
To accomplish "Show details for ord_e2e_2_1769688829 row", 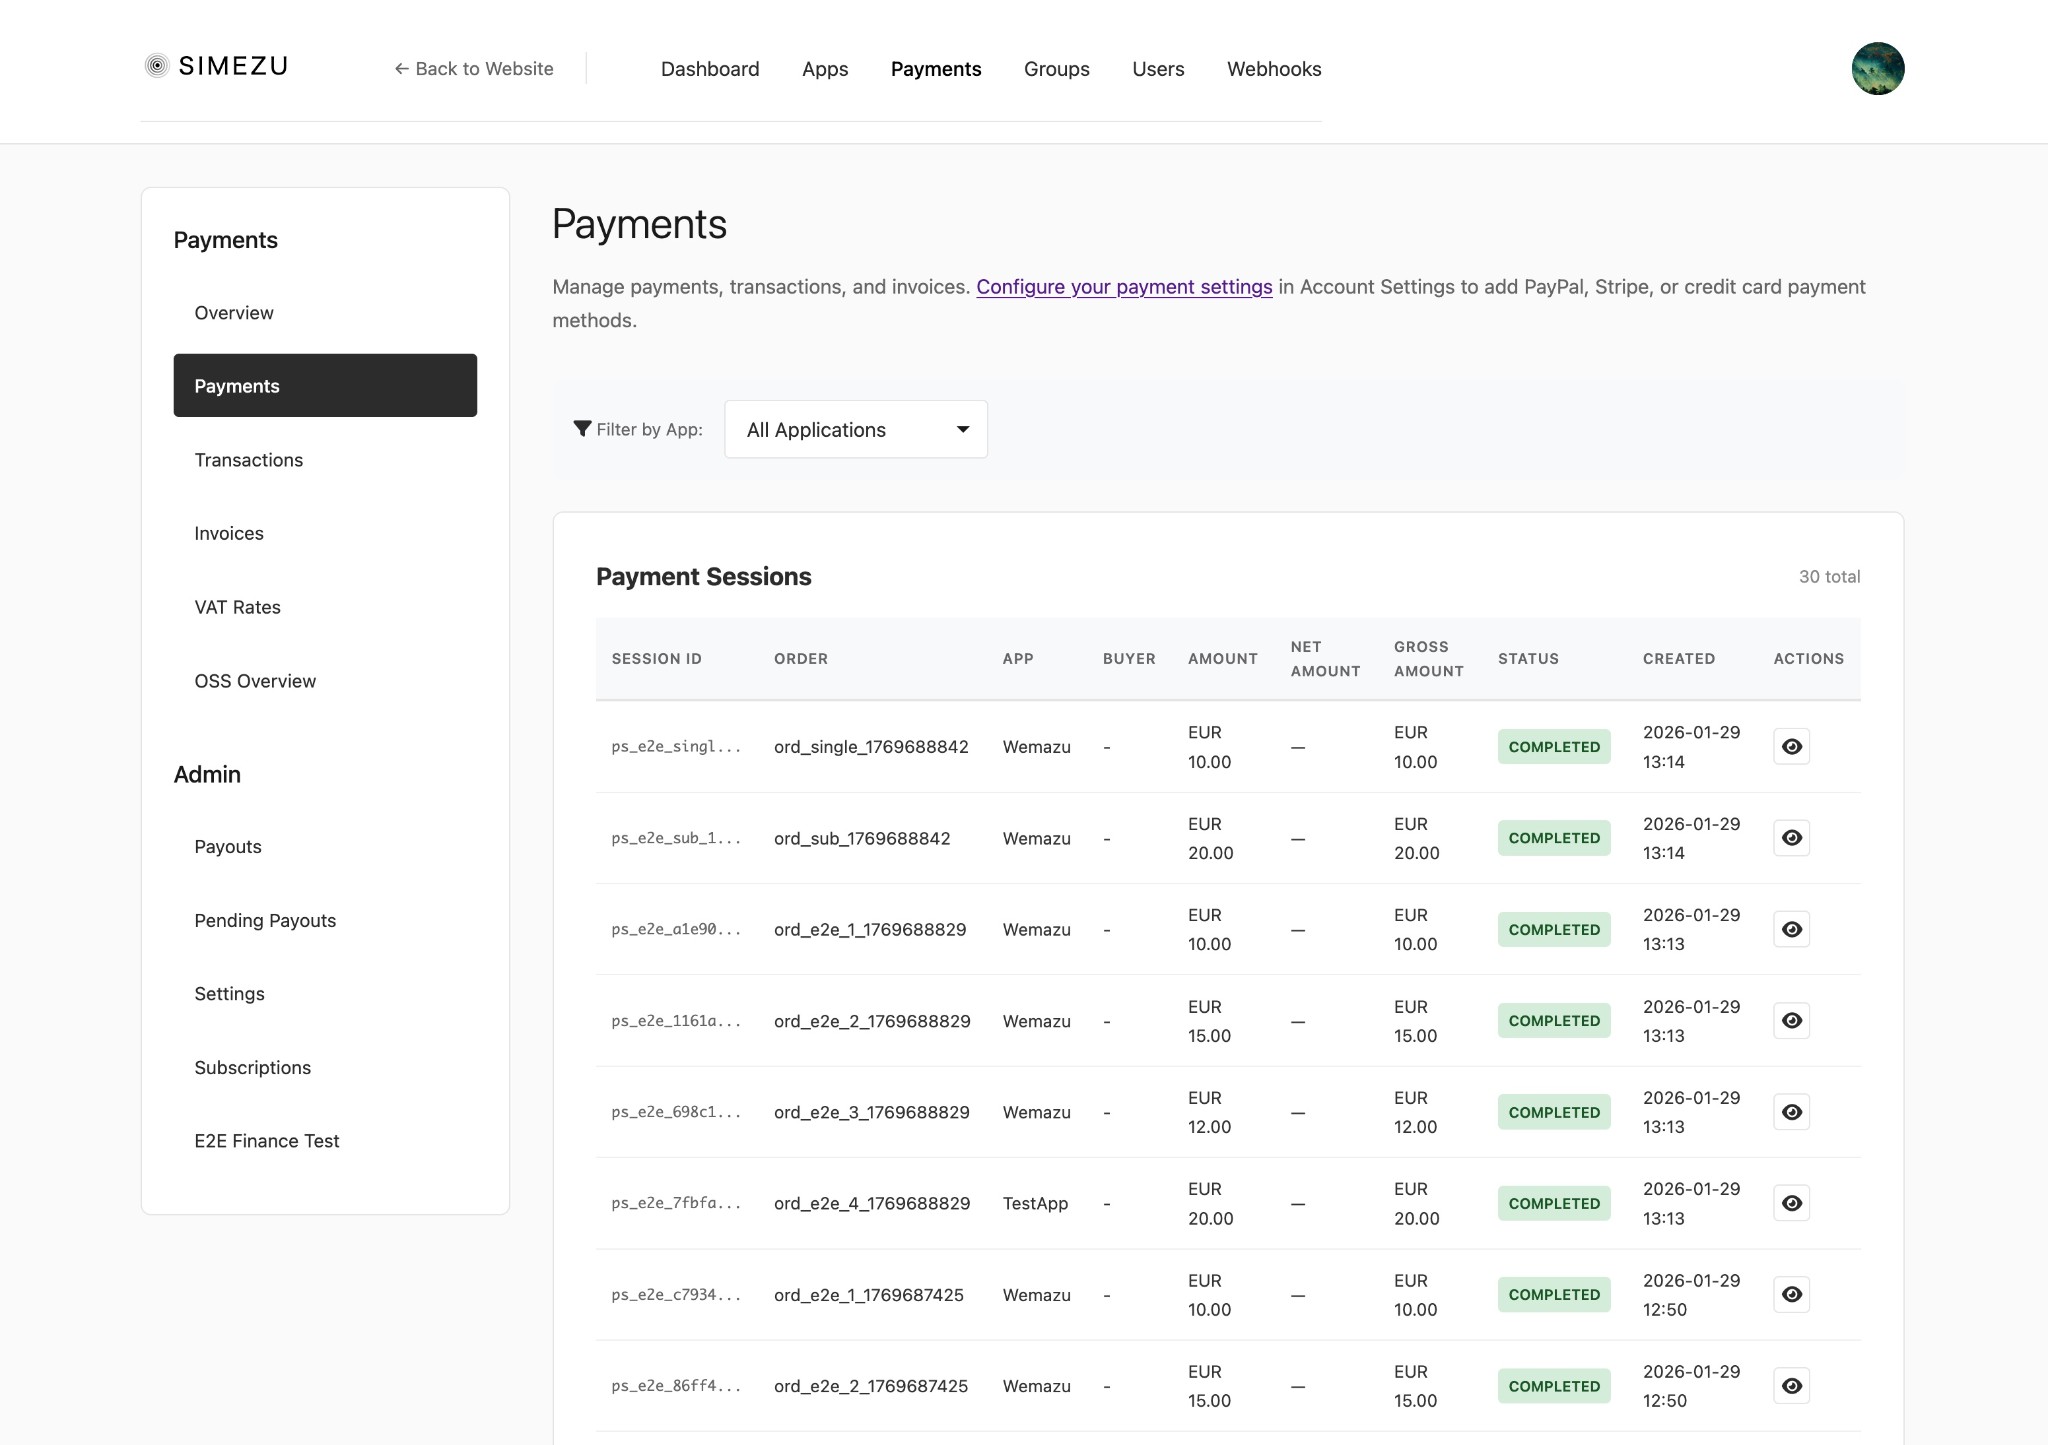I will click(x=1791, y=1019).
